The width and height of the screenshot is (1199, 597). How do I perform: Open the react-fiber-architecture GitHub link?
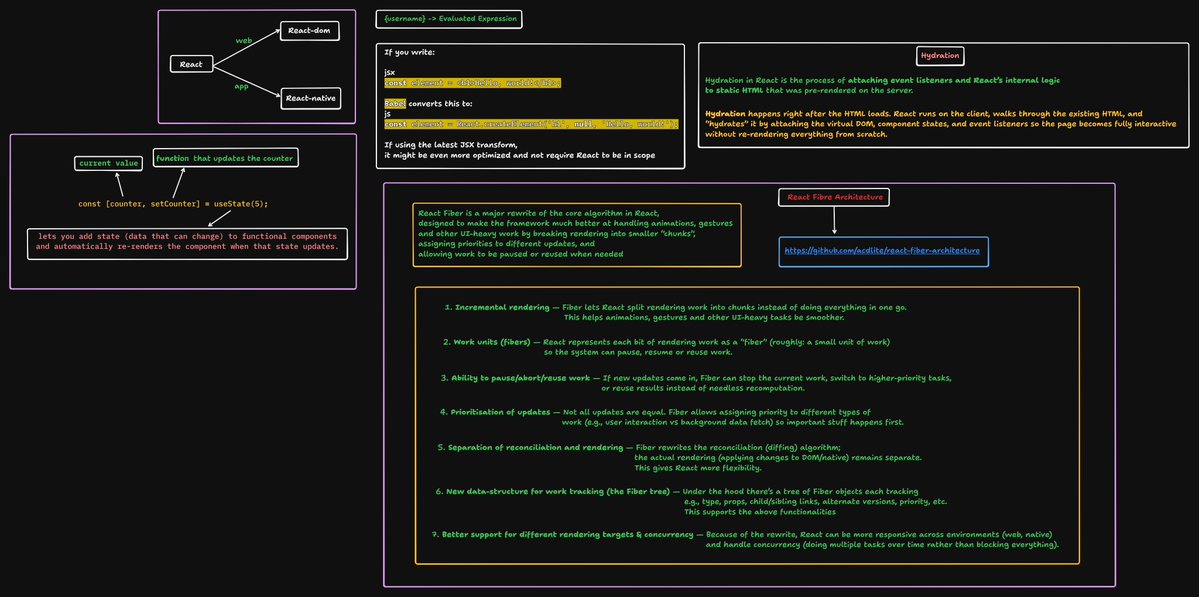[883, 251]
